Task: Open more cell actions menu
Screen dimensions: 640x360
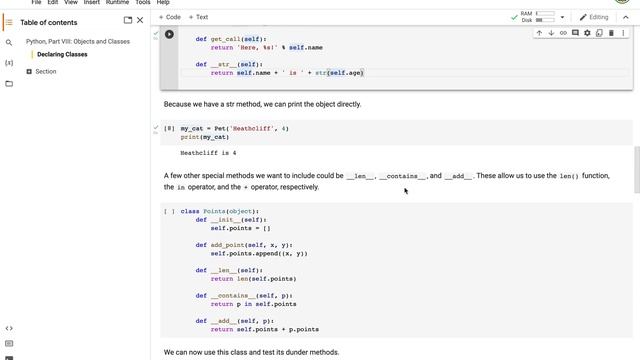Action: click(623, 33)
